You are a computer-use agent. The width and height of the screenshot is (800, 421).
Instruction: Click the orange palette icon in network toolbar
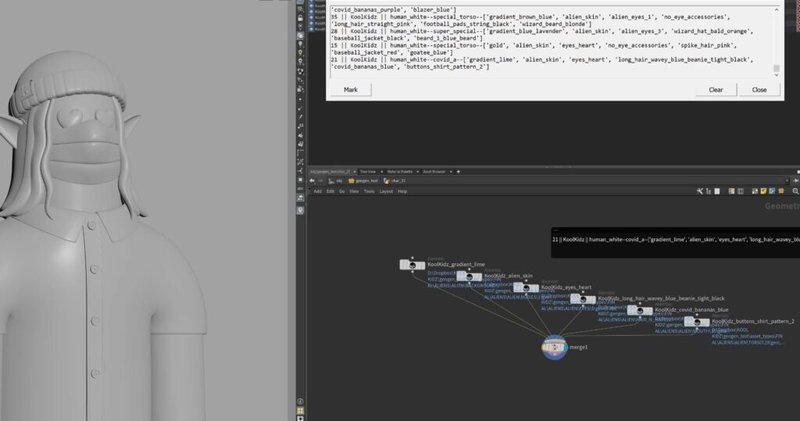pyautogui.click(x=781, y=191)
